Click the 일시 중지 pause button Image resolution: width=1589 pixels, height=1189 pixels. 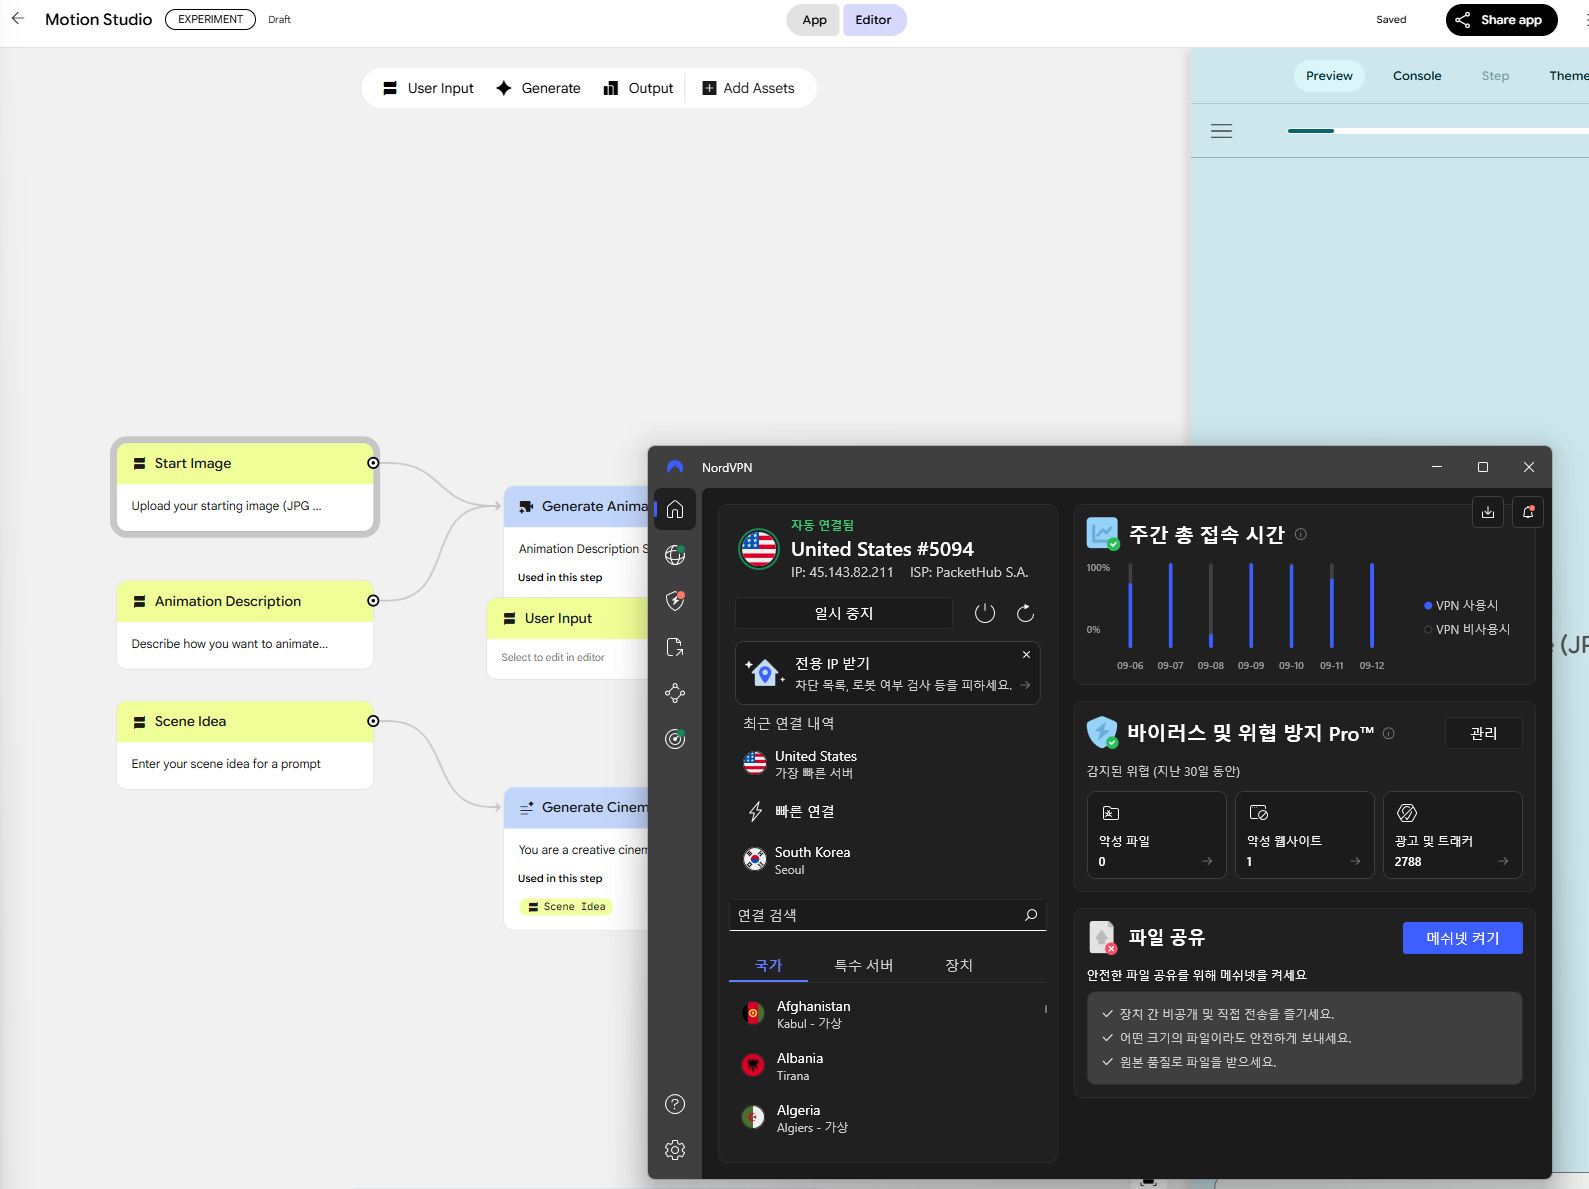coord(844,613)
